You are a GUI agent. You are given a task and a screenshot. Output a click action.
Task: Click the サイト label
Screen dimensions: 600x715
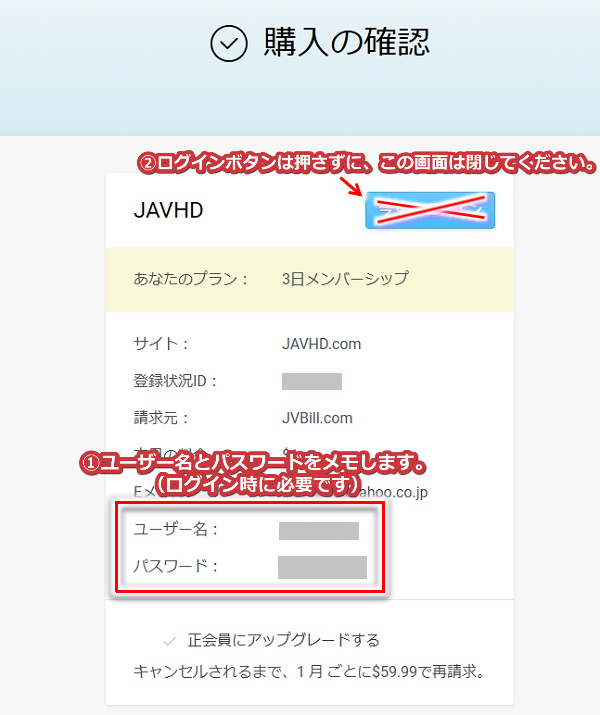click(x=160, y=344)
